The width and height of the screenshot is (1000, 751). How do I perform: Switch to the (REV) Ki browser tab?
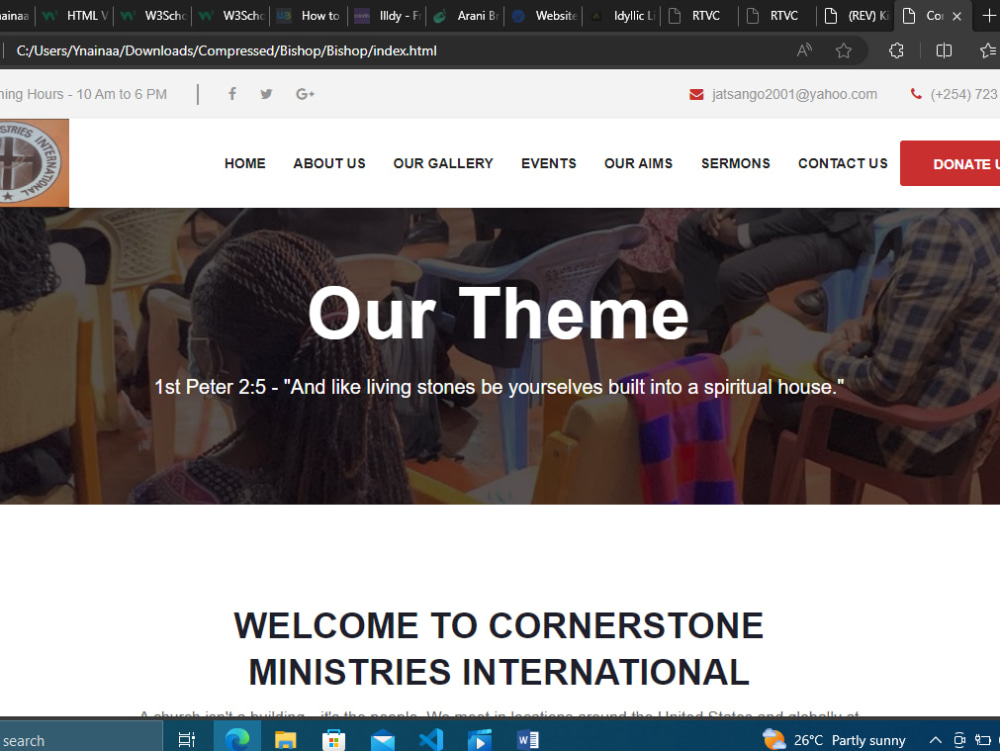855,16
